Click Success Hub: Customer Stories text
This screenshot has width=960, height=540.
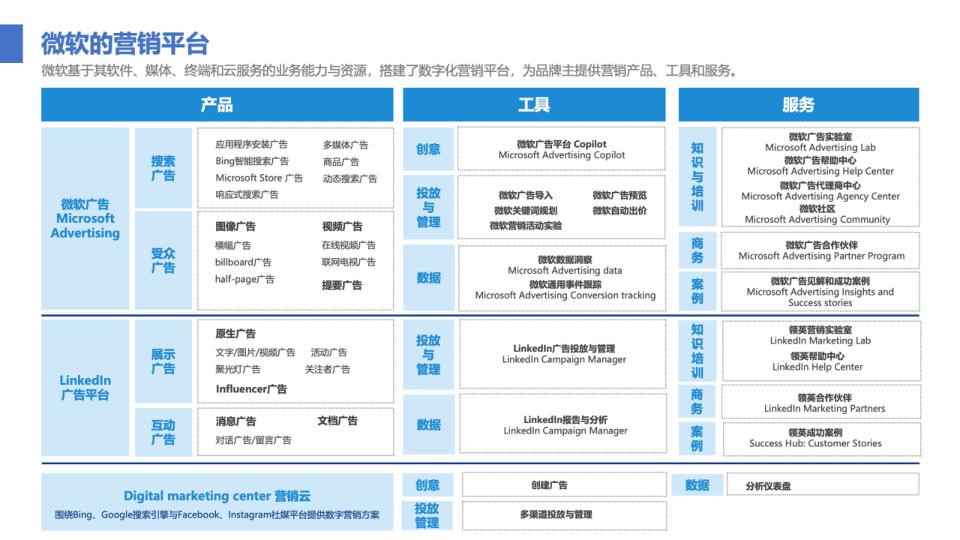point(815,443)
